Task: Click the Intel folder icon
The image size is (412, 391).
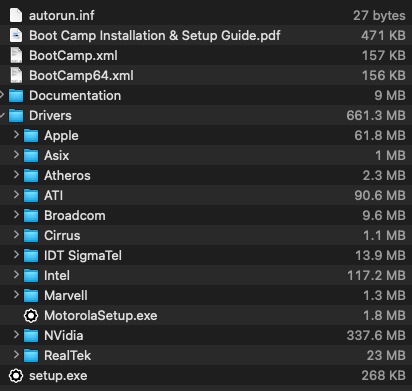Action: (31, 276)
